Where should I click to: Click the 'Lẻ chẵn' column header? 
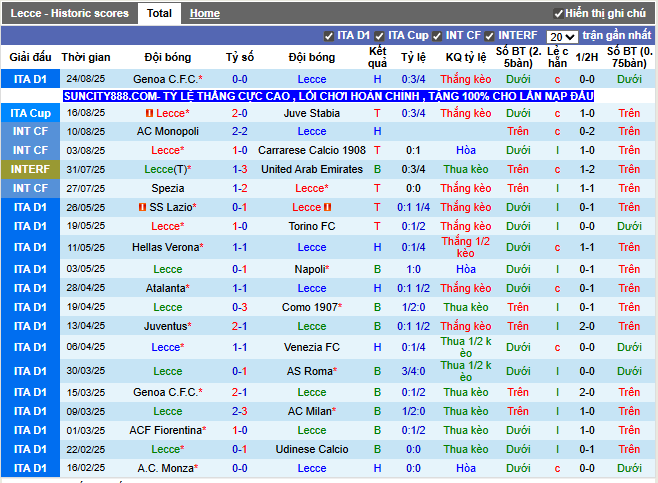[x=557, y=57]
